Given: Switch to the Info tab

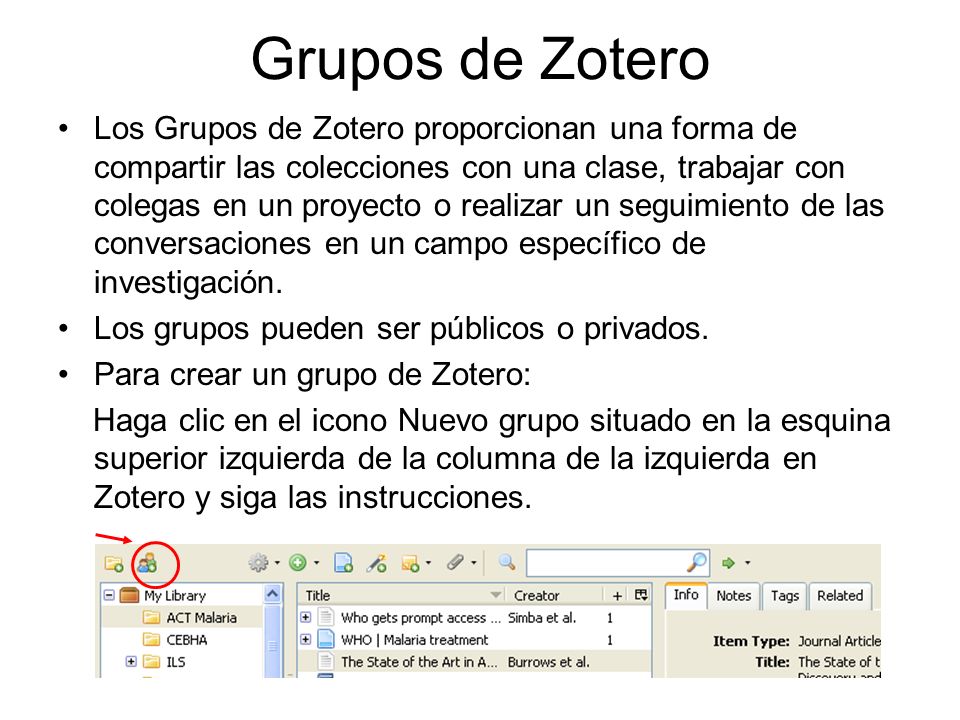Looking at the screenshot, I should [x=686, y=594].
